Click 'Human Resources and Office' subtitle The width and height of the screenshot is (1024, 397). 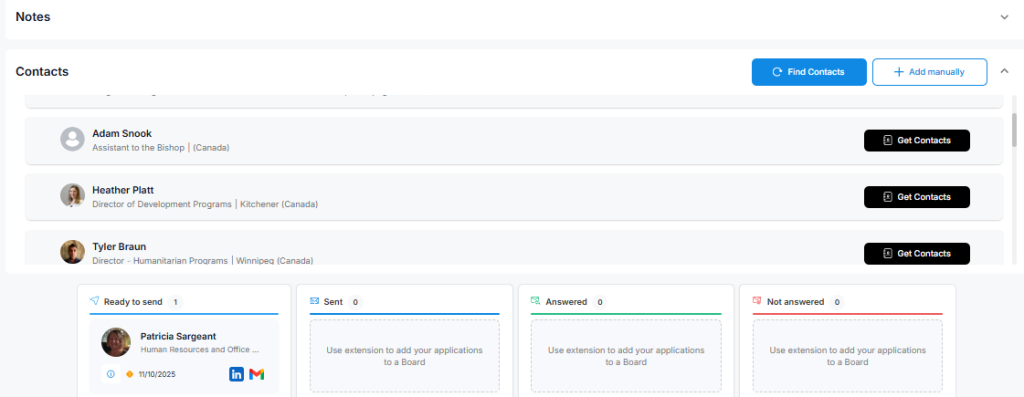click(x=199, y=349)
